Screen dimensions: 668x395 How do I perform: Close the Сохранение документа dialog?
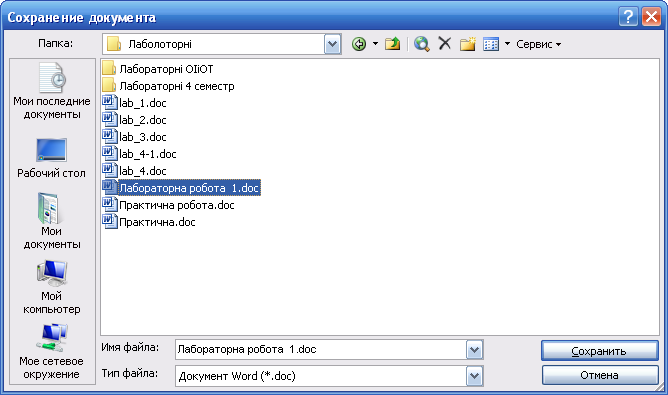651,17
